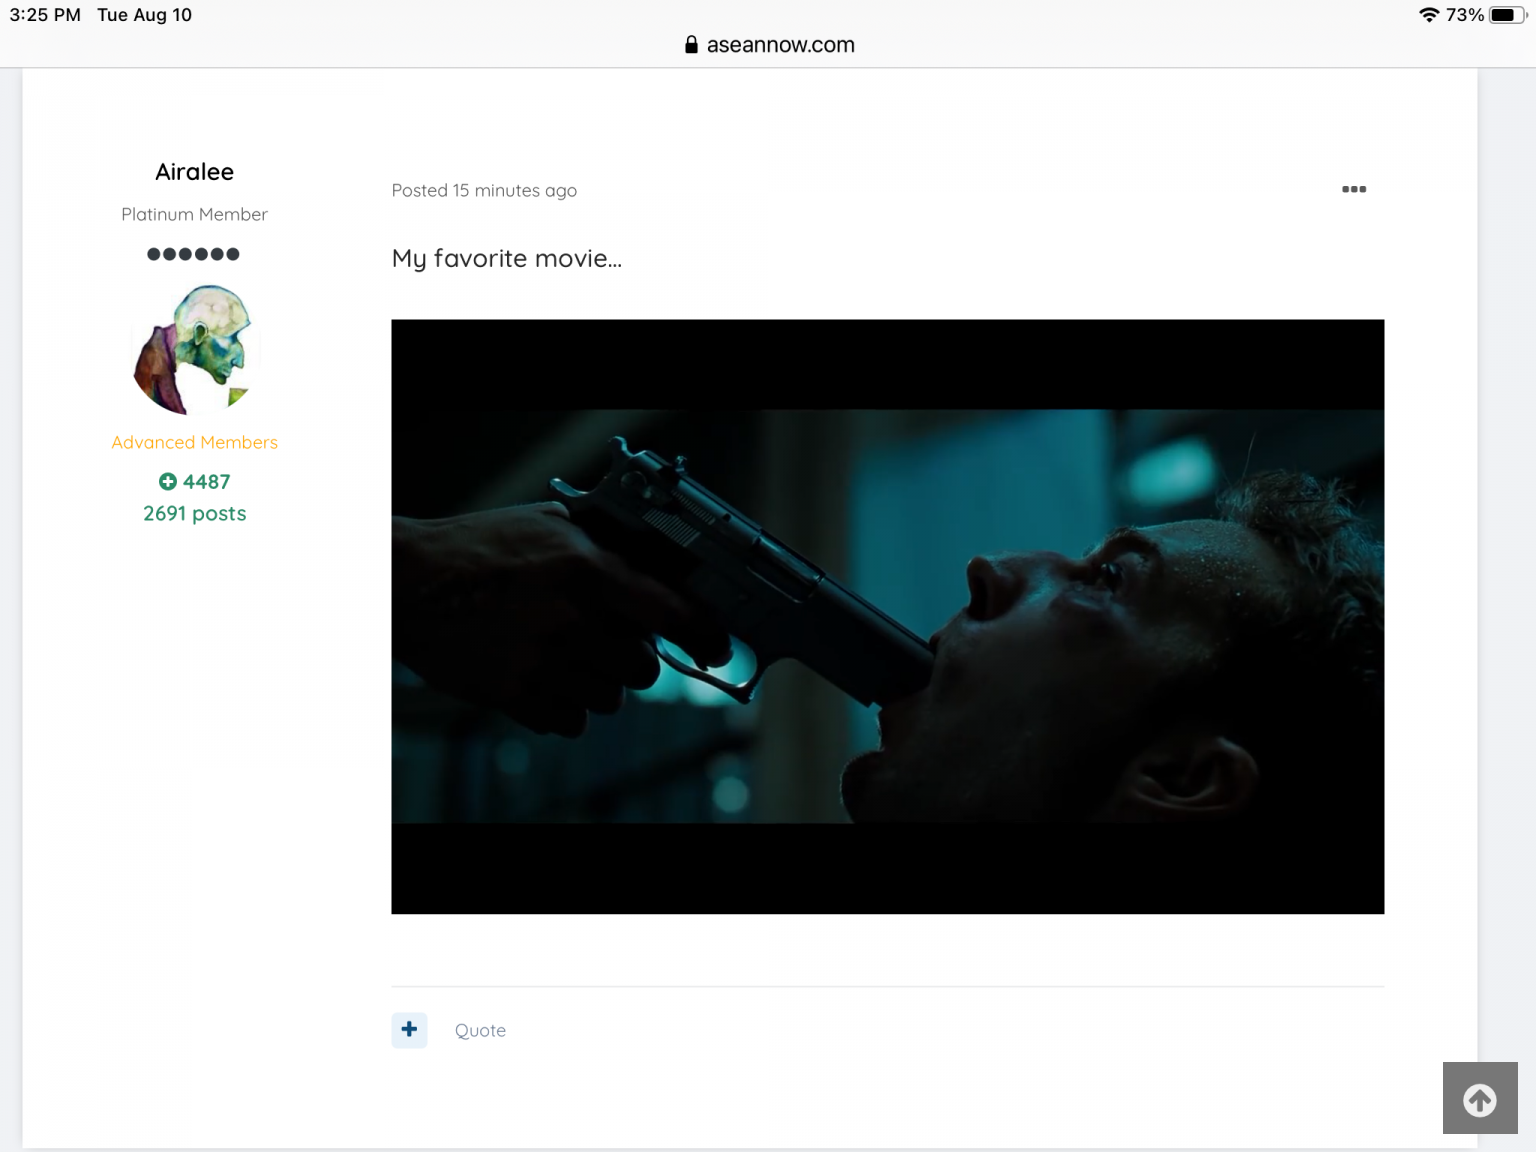
Task: Click the Platinum Member rank text
Action: [194, 214]
